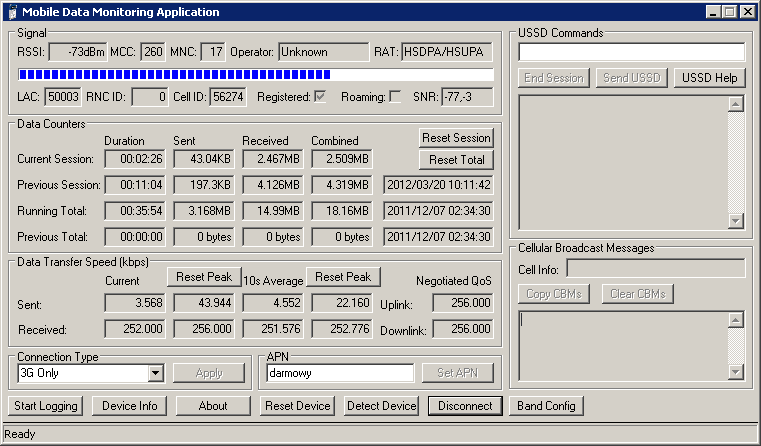761x446 pixels.
Task: Open Device Info
Action: 128,406
